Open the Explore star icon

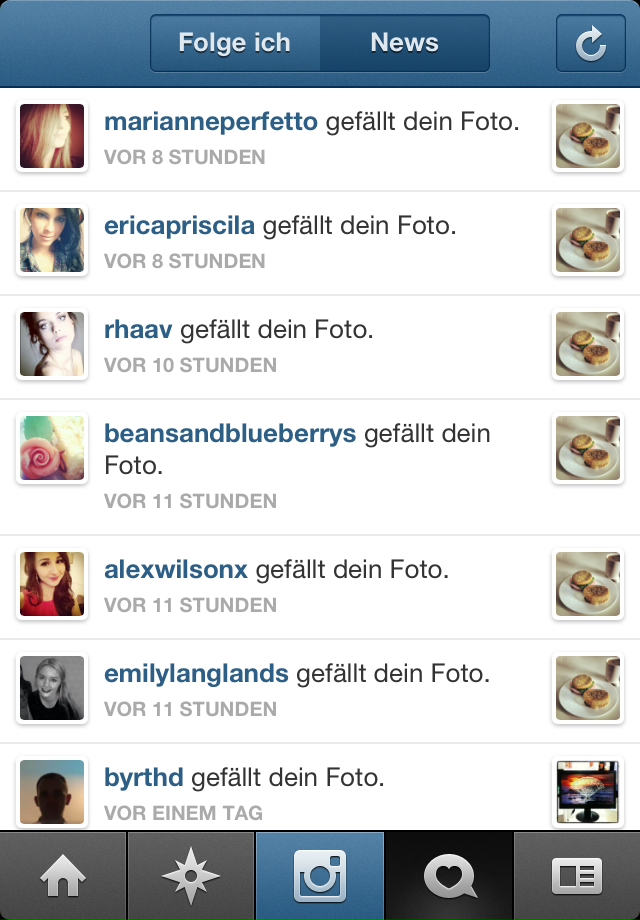coord(191,875)
